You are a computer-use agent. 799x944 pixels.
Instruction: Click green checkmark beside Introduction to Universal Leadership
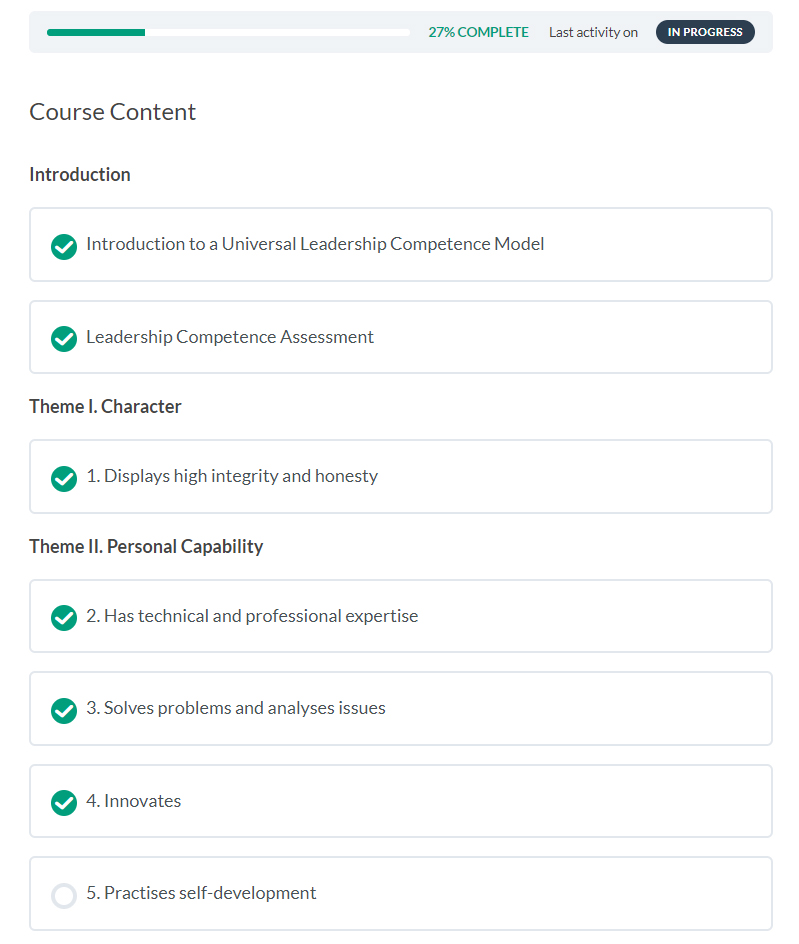pos(64,246)
